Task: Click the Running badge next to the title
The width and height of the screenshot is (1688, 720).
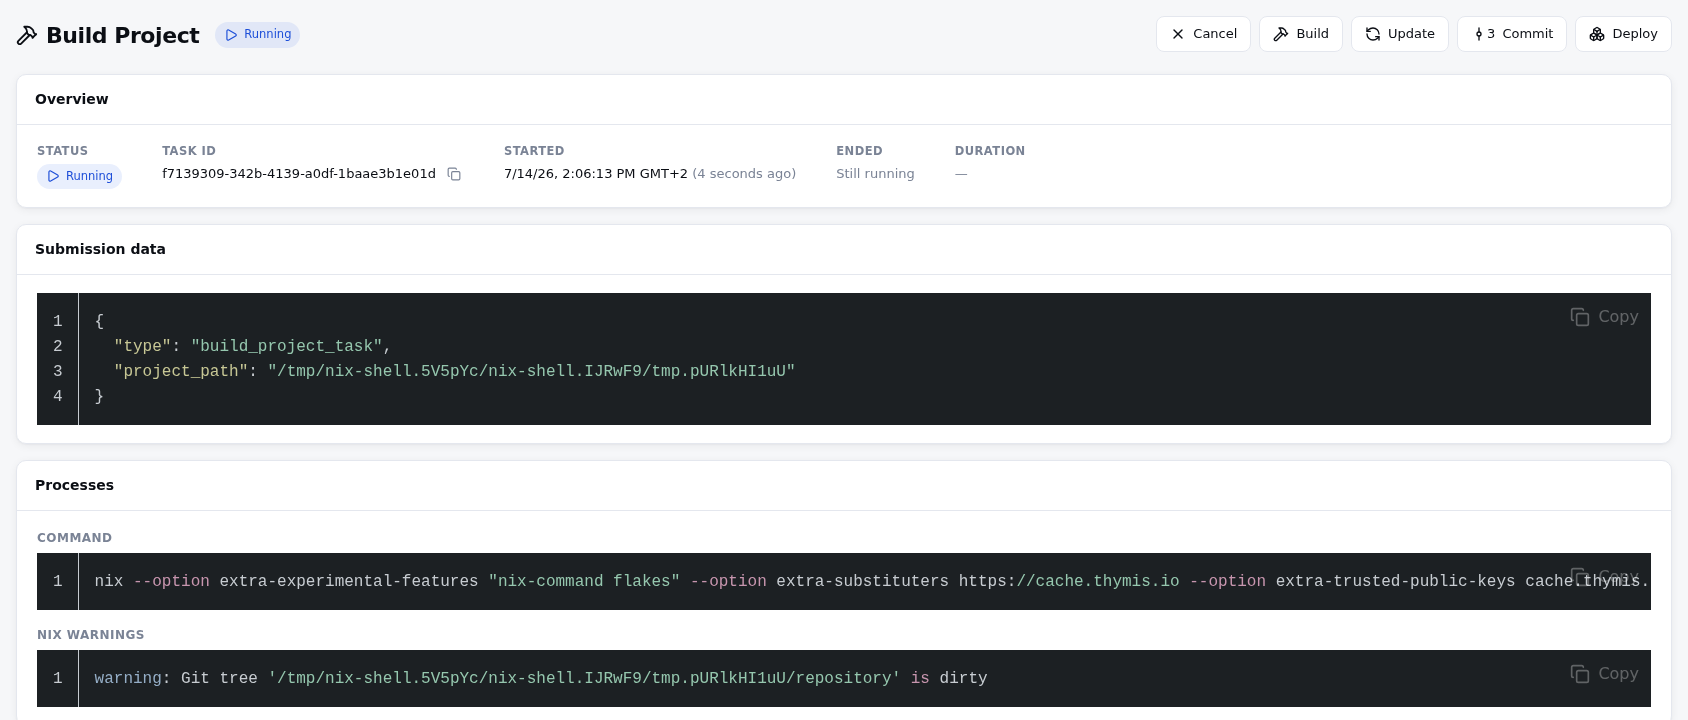Action: click(x=257, y=34)
